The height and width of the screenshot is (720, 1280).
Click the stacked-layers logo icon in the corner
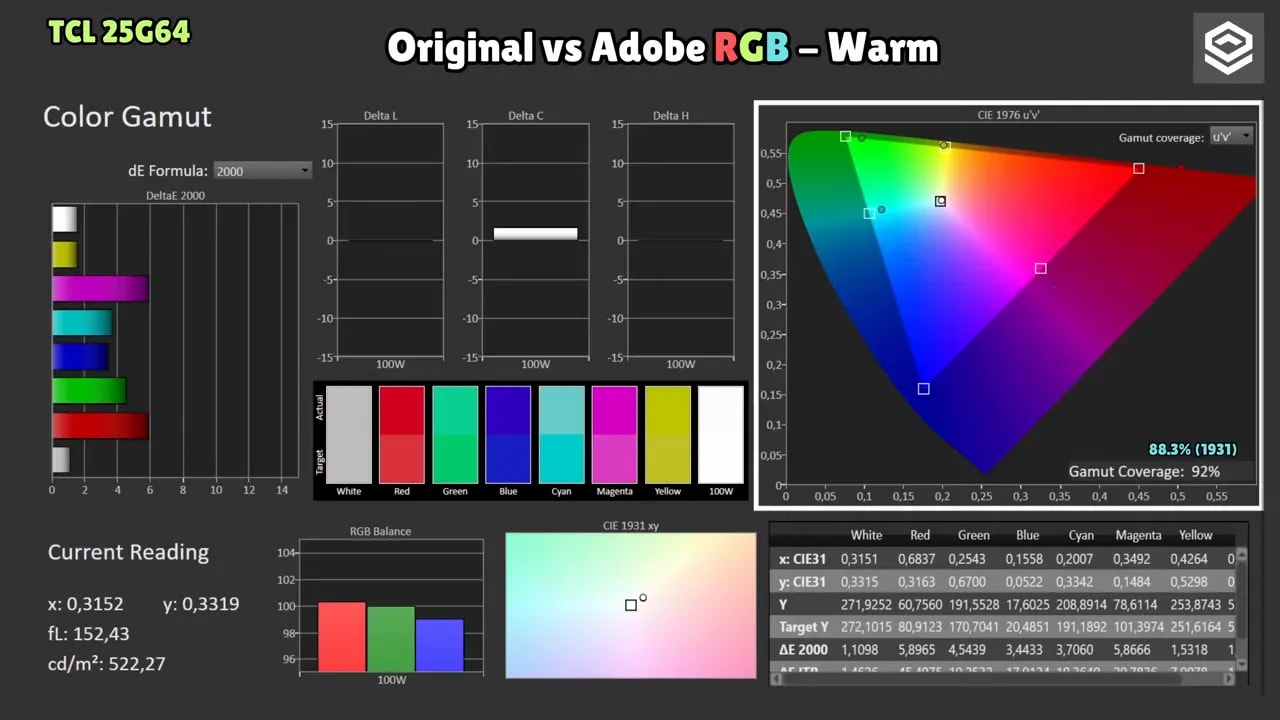point(1228,48)
